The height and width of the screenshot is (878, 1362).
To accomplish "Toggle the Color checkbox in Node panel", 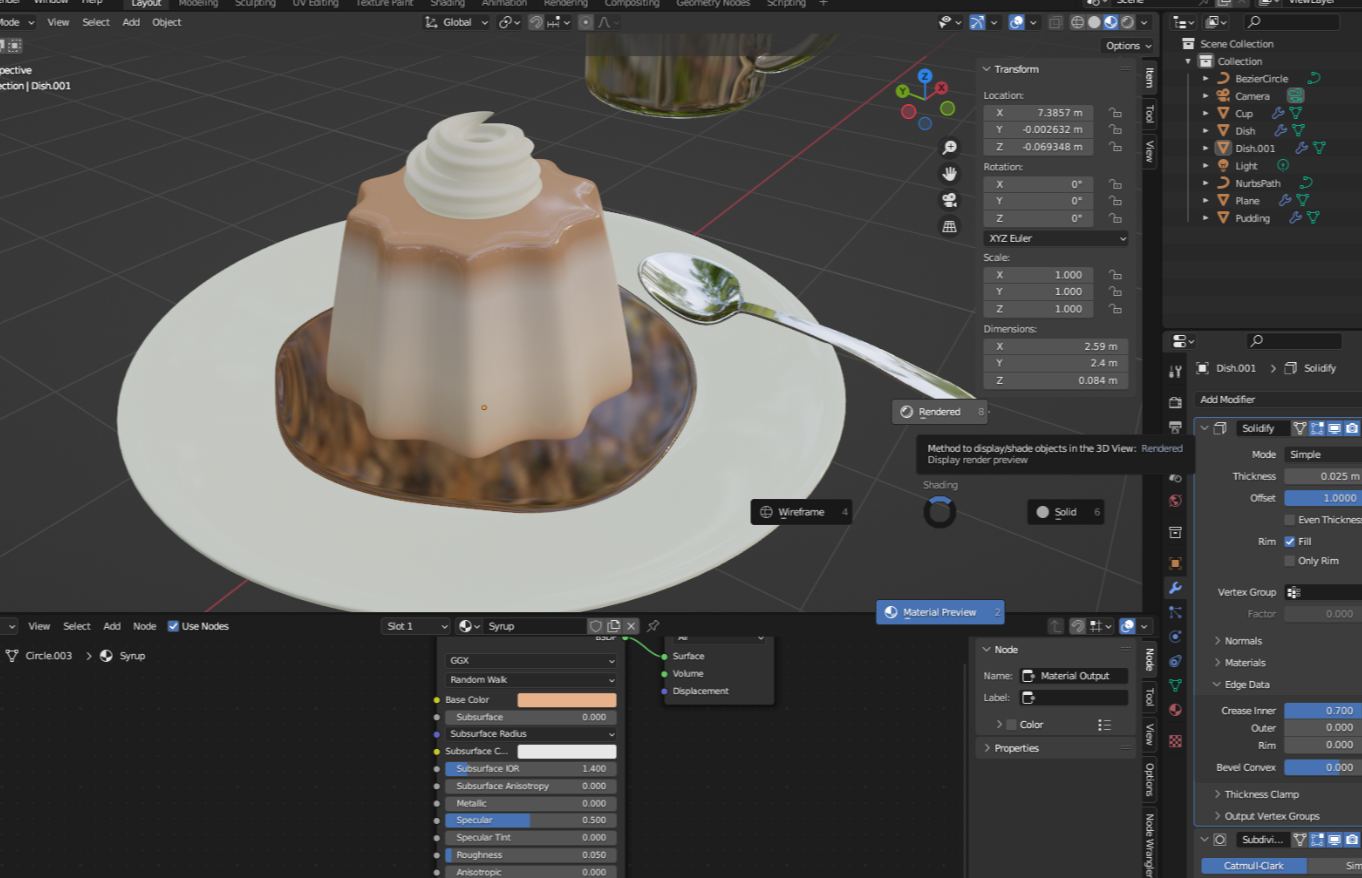I will click(1011, 725).
